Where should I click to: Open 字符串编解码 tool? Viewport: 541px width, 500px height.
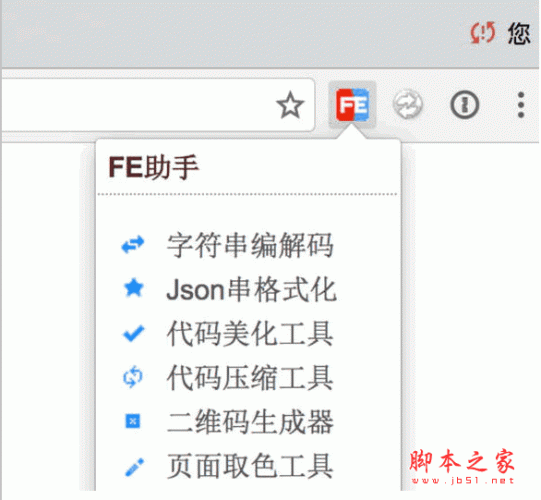pos(250,245)
